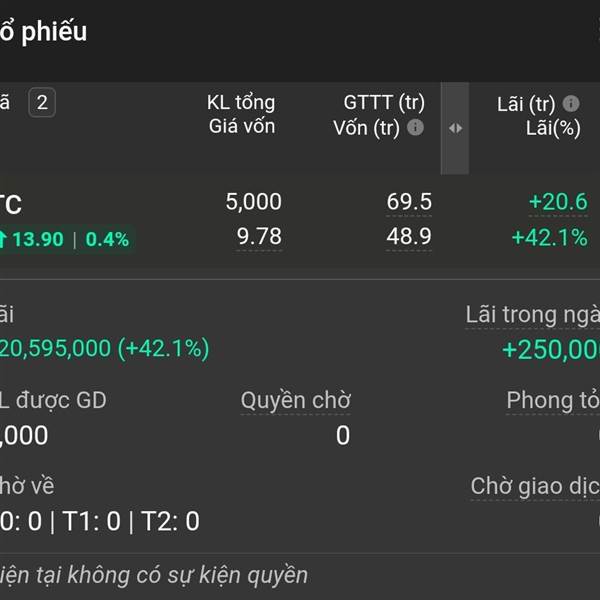The image size is (600, 600).
Task: Sort by KL tổng column header
Action: point(241,103)
